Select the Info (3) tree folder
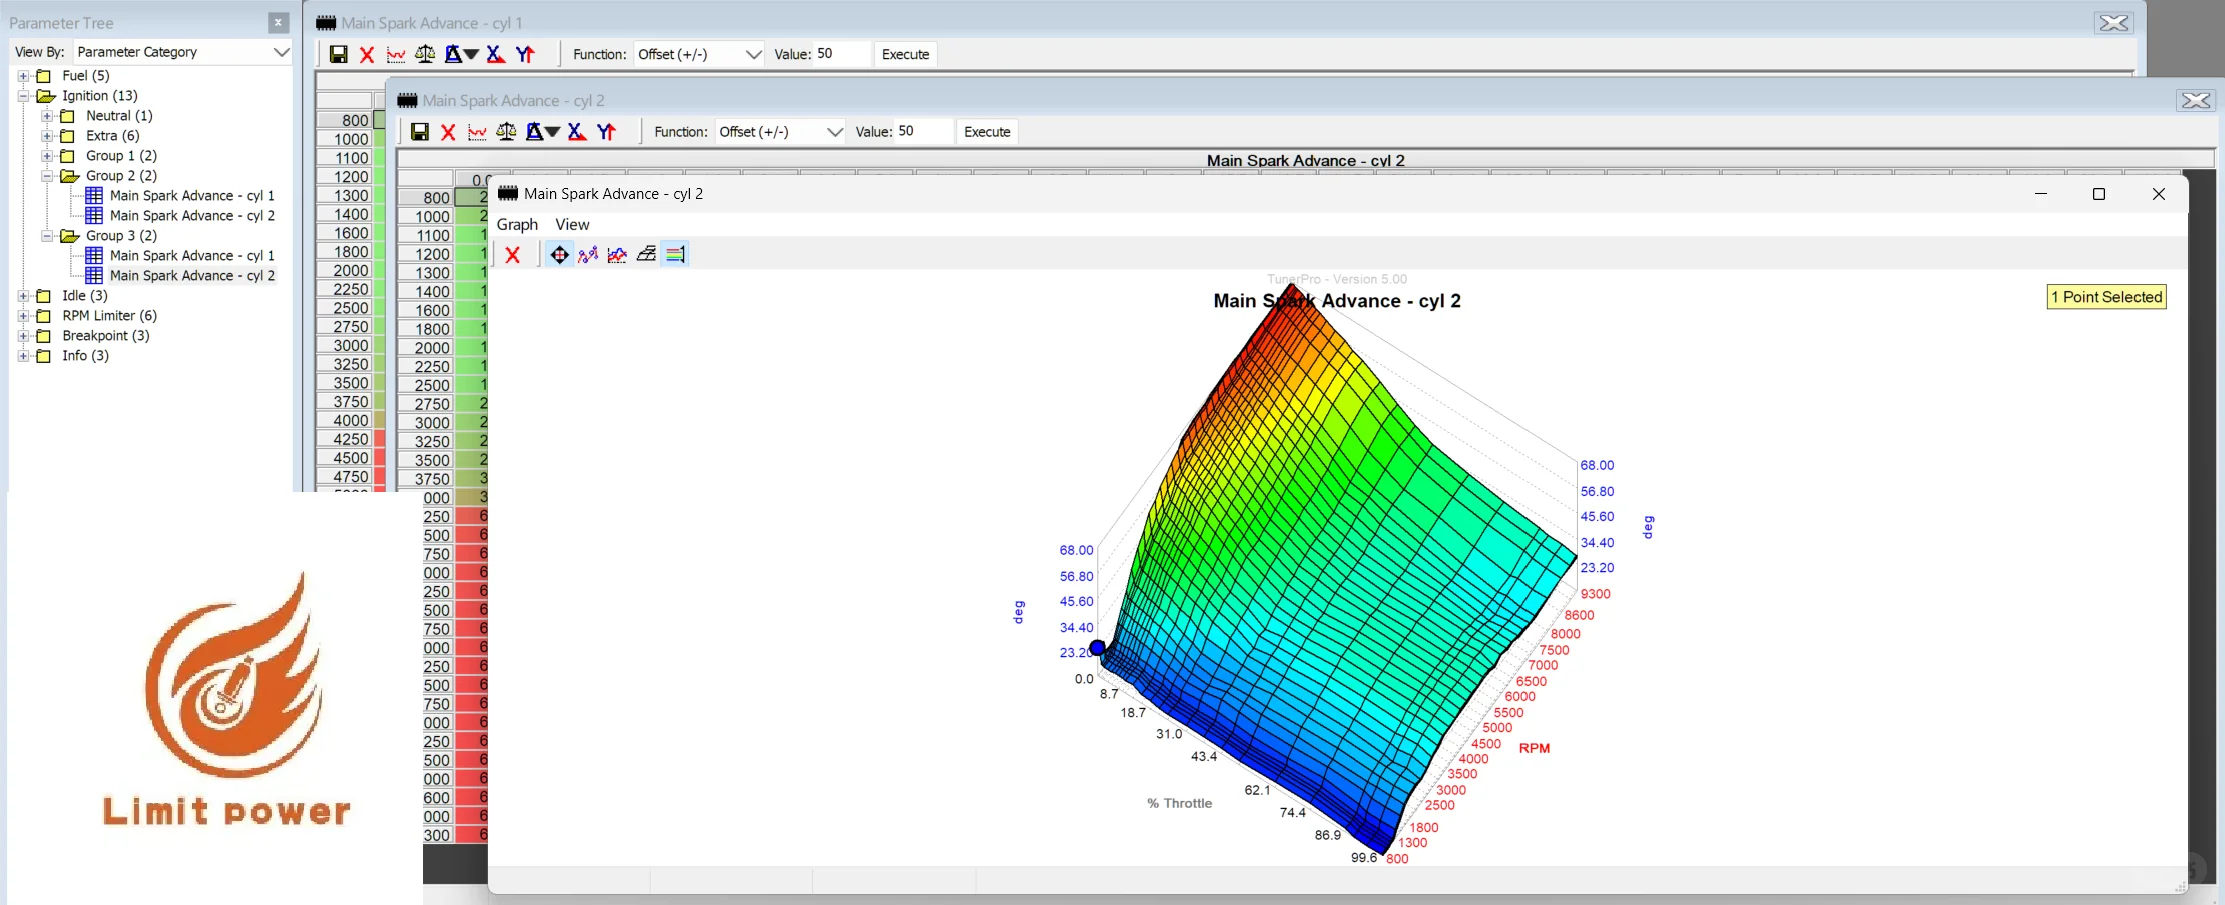2225x905 pixels. (85, 356)
